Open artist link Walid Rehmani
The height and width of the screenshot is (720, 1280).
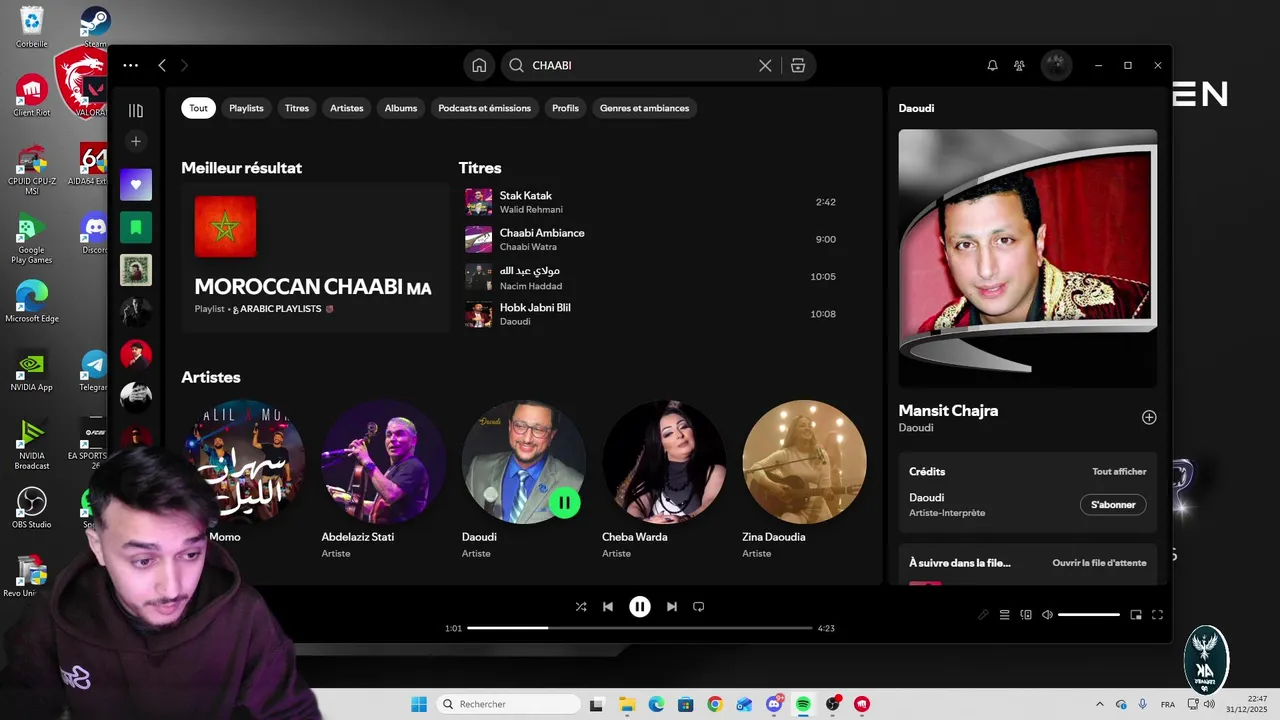coord(531,210)
